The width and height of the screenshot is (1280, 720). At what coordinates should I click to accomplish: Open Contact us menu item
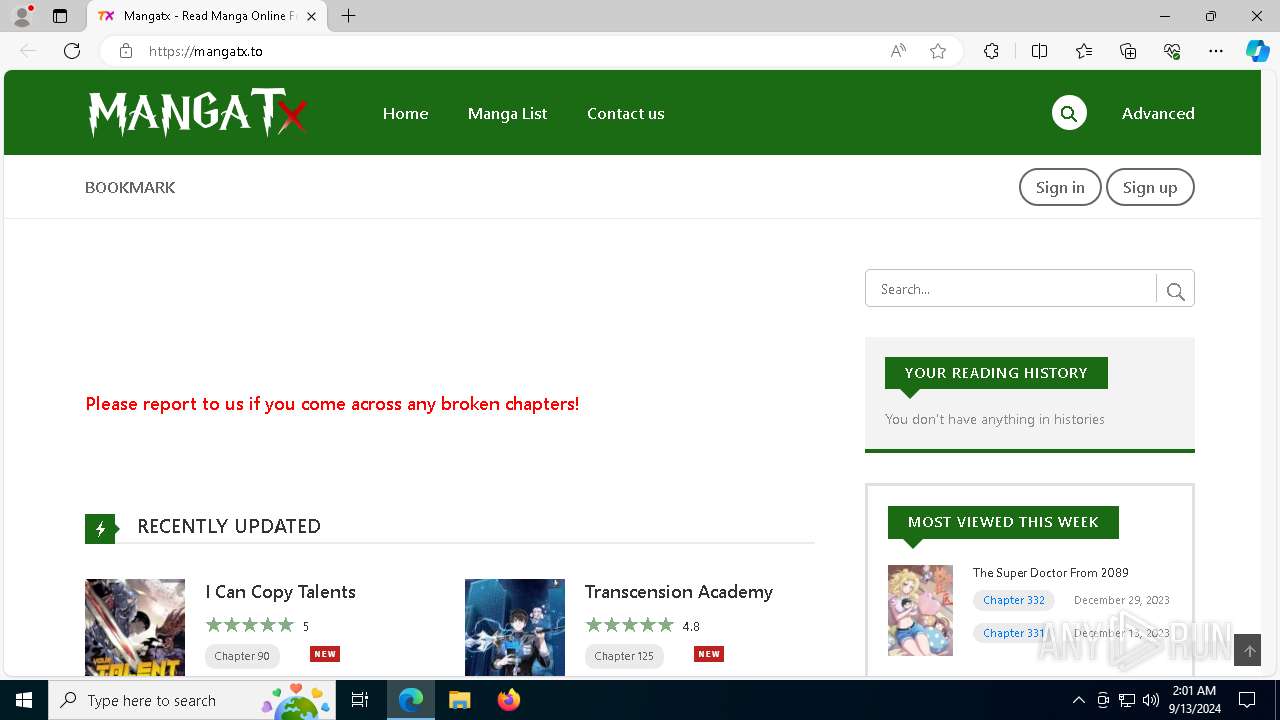tap(625, 113)
